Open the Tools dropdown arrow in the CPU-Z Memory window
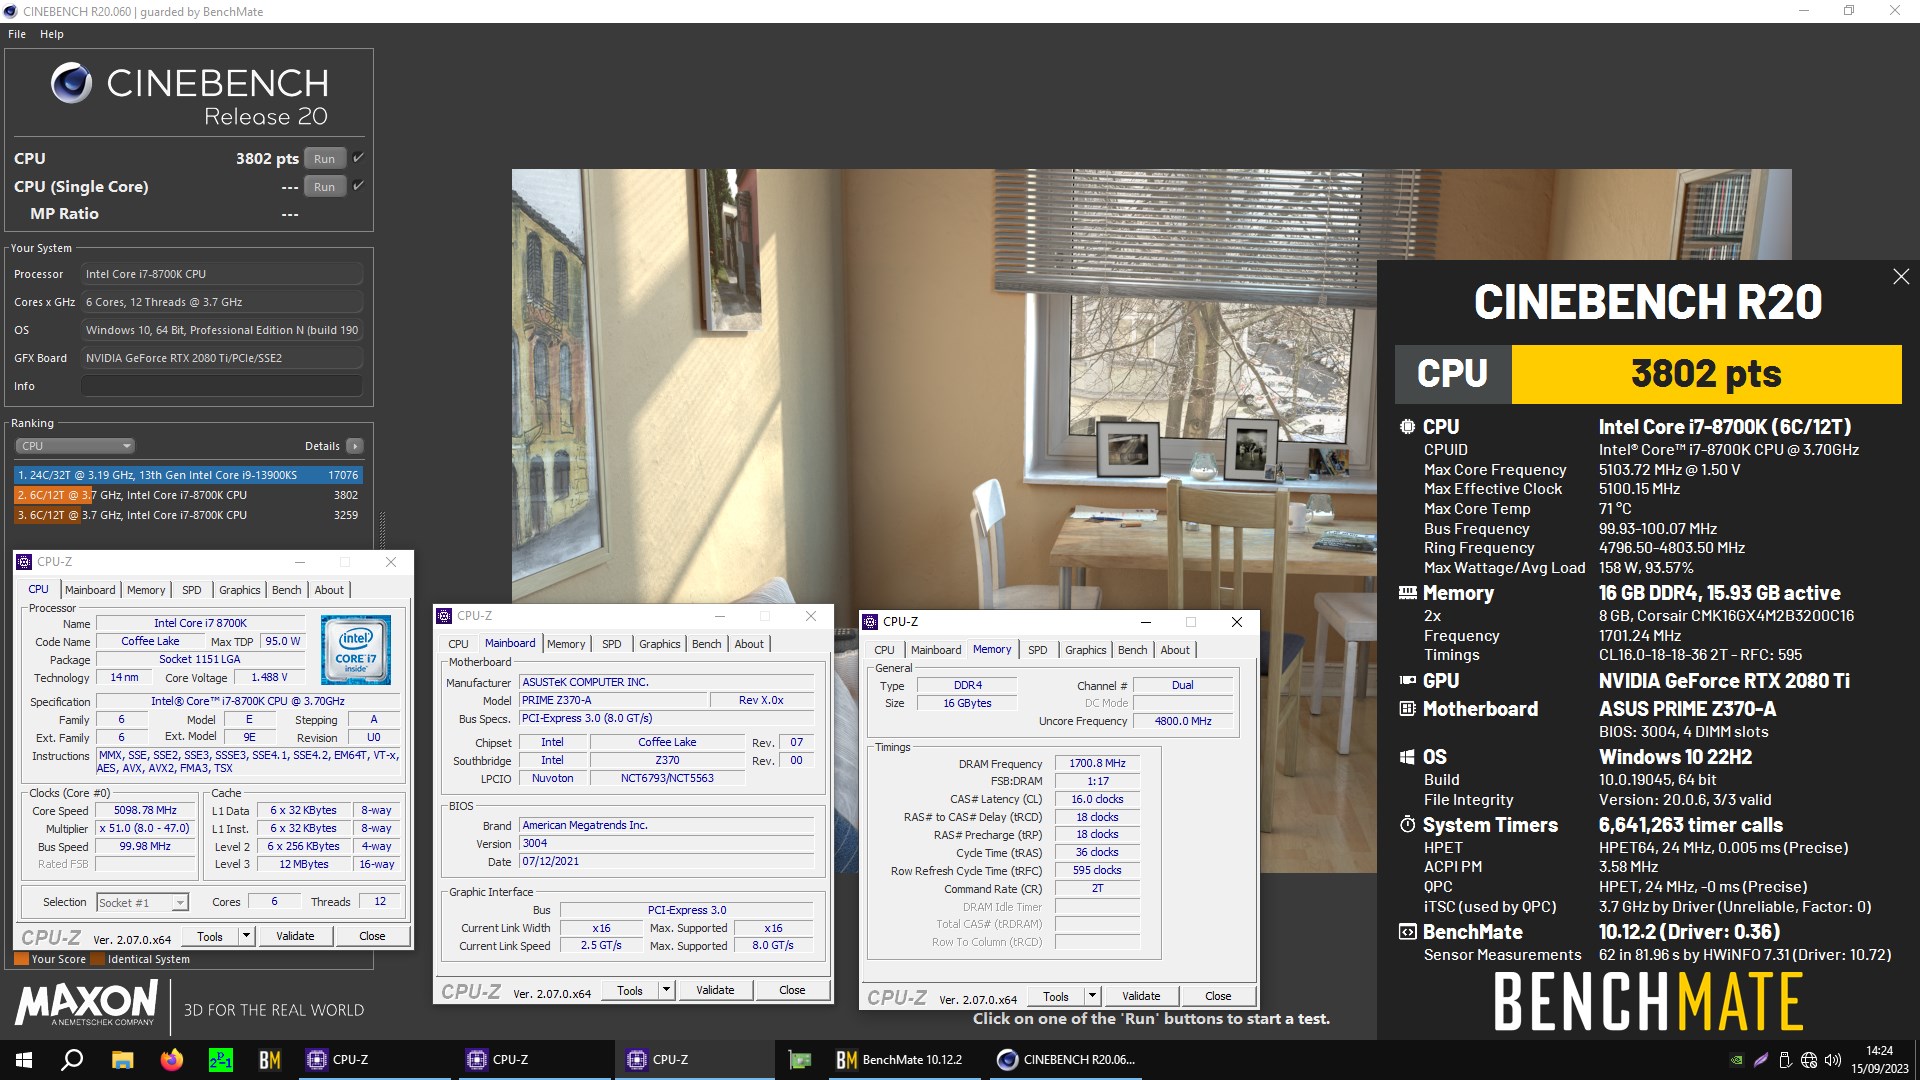Image resolution: width=1920 pixels, height=1080 pixels. [1092, 997]
